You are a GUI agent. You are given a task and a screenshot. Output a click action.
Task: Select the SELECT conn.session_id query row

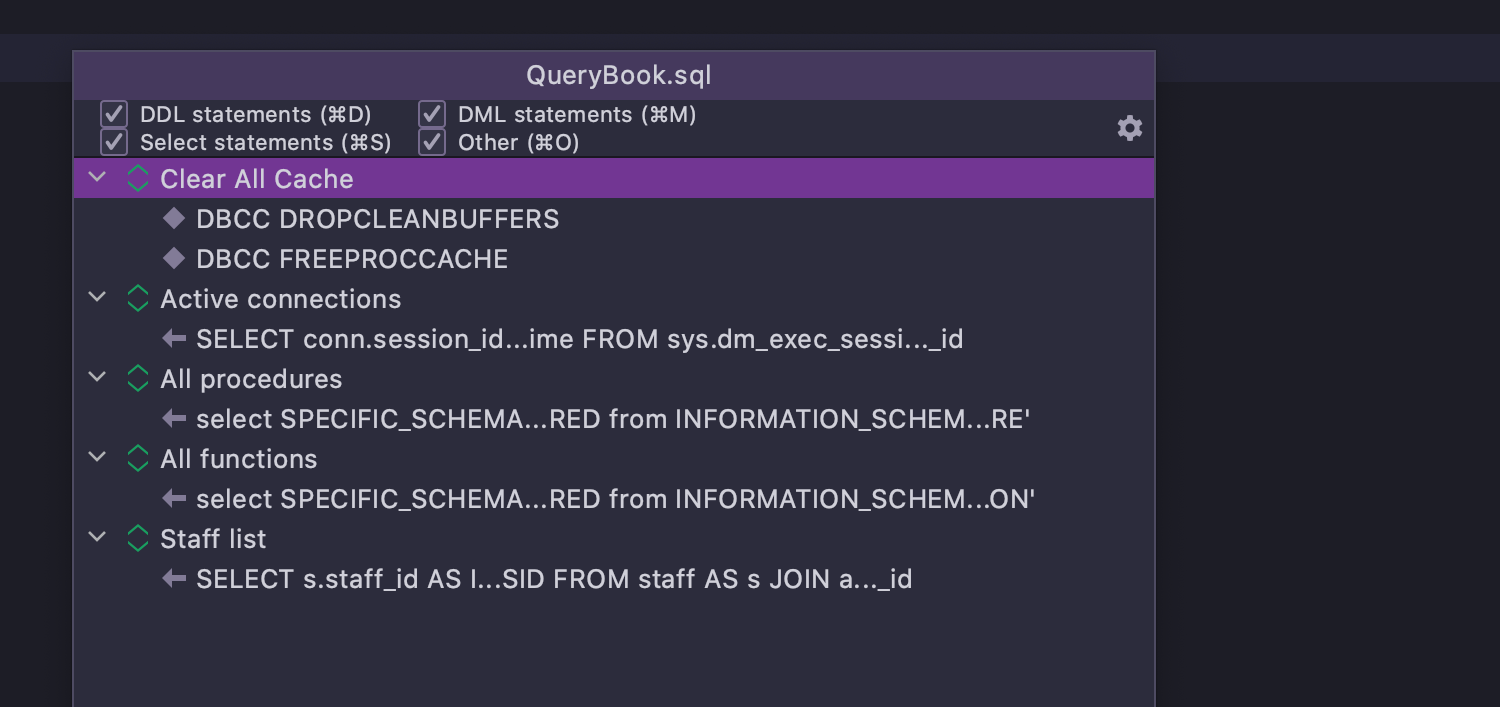(614, 339)
